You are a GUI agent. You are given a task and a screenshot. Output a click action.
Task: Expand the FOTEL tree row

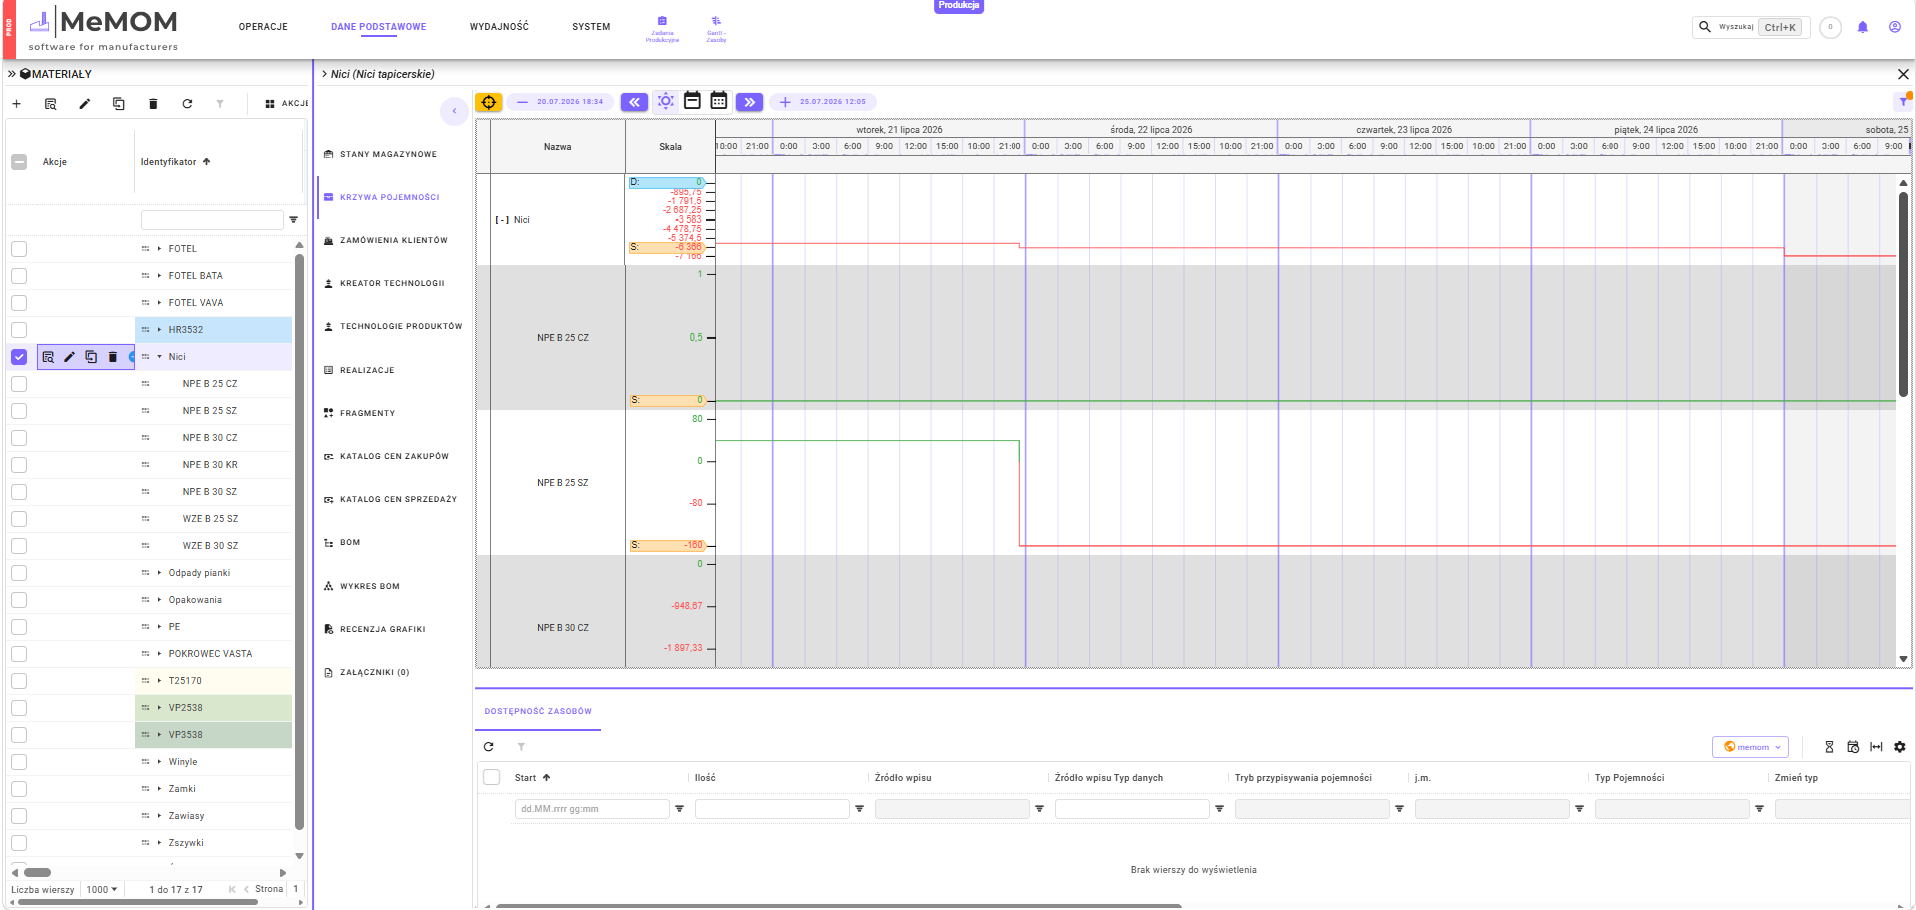pyautogui.click(x=159, y=249)
